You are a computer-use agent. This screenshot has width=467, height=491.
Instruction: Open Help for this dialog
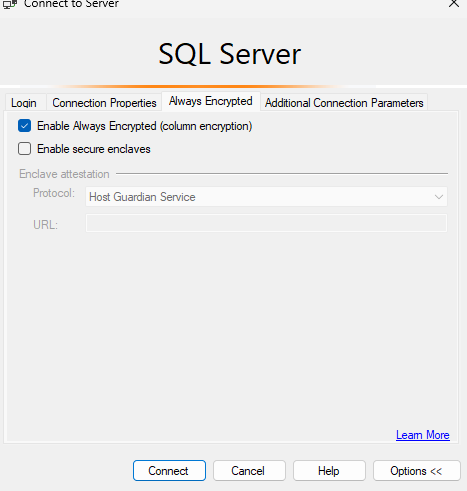329,471
